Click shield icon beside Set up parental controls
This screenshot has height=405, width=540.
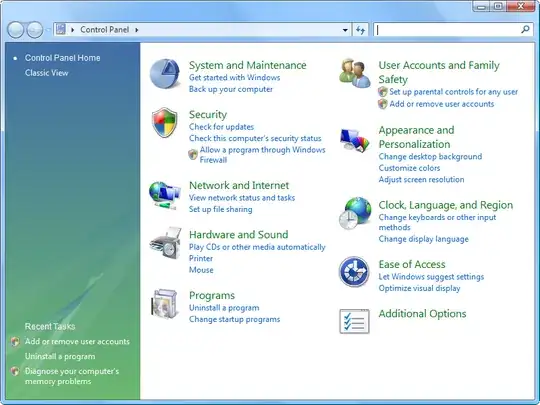tap(383, 92)
